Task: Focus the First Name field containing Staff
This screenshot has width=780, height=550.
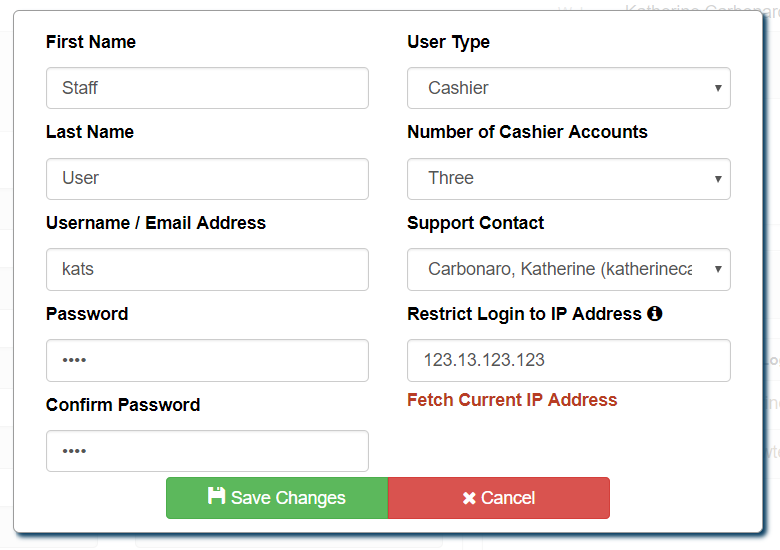Action: point(207,88)
